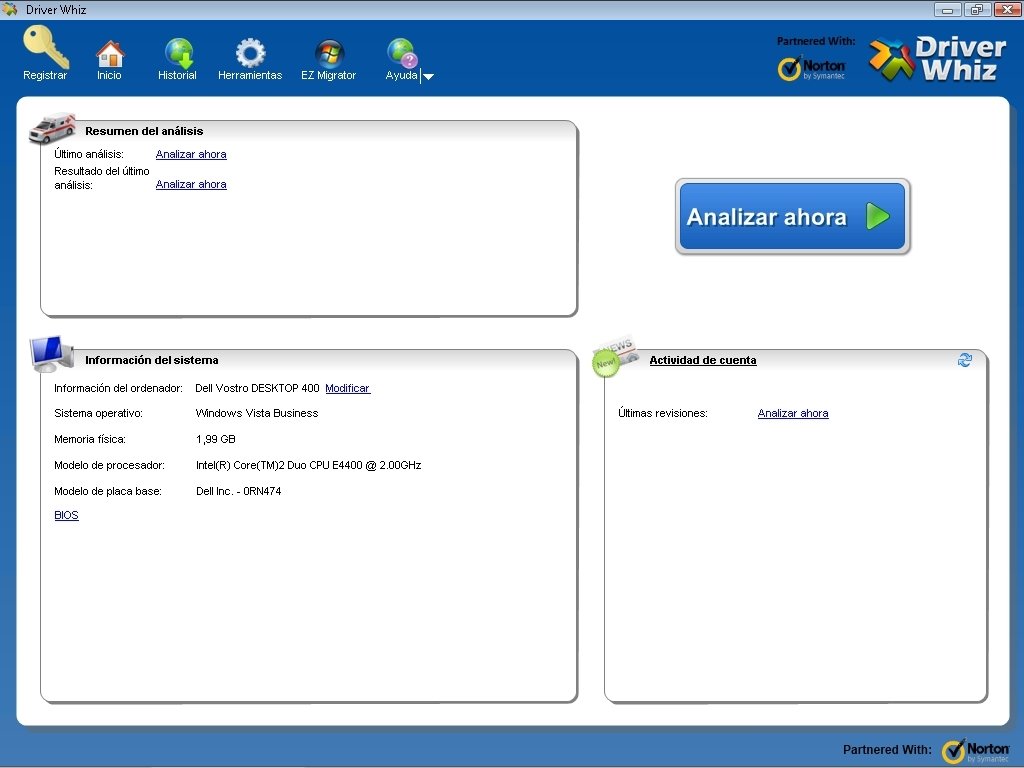Minimize the Driver Whiz window
The height and width of the screenshot is (768, 1024).
tap(948, 9)
